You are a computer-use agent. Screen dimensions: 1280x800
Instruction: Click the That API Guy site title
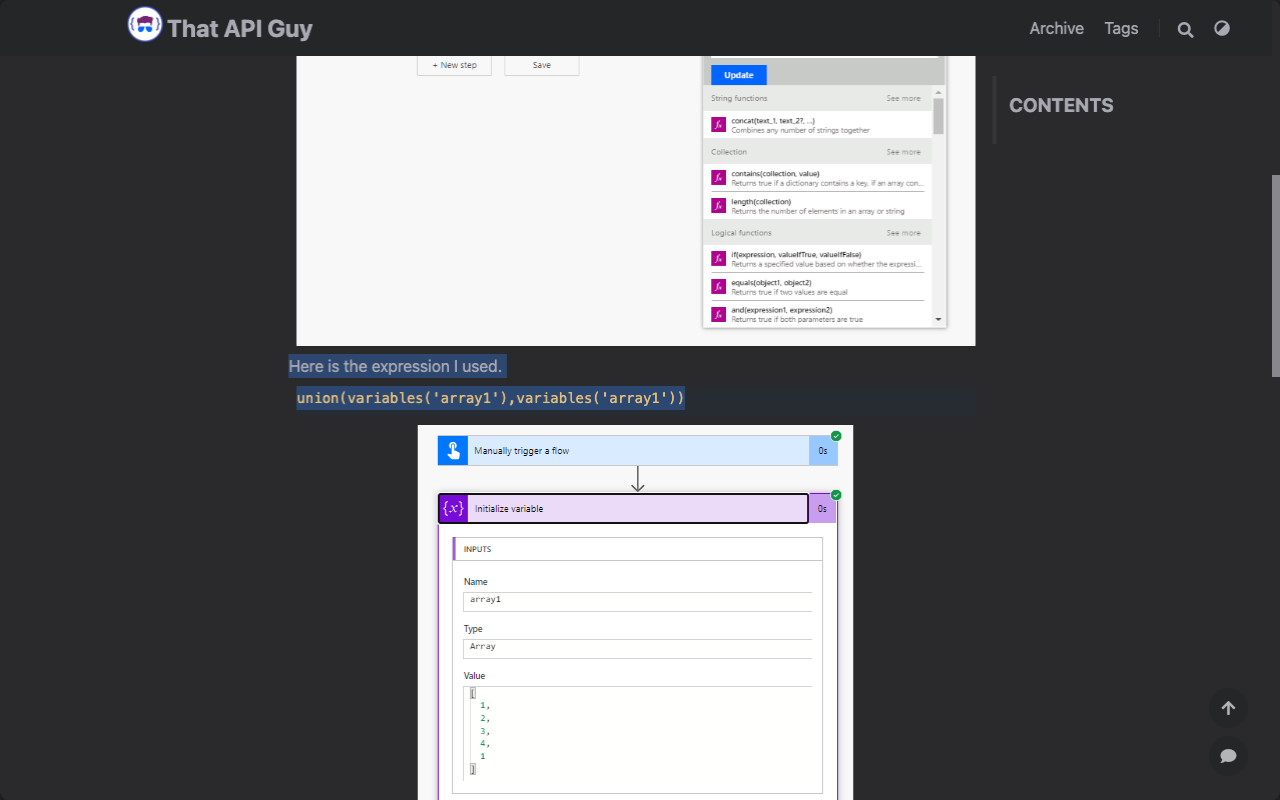pos(240,28)
